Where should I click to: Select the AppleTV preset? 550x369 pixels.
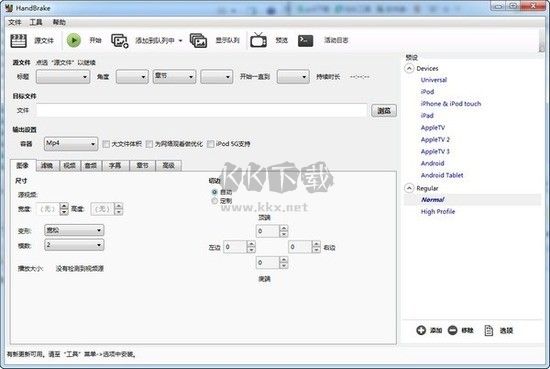pyautogui.click(x=432, y=128)
